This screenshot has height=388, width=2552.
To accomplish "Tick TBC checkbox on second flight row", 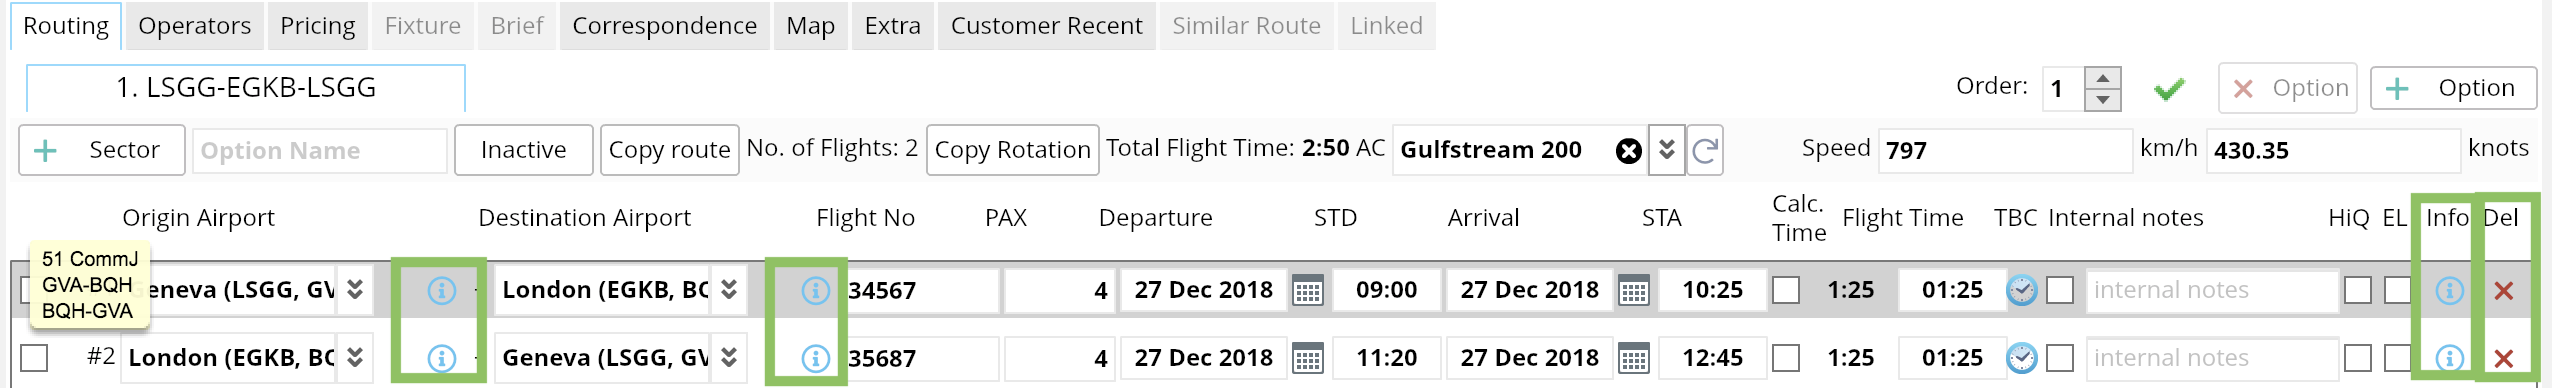I will pyautogui.click(x=2059, y=358).
